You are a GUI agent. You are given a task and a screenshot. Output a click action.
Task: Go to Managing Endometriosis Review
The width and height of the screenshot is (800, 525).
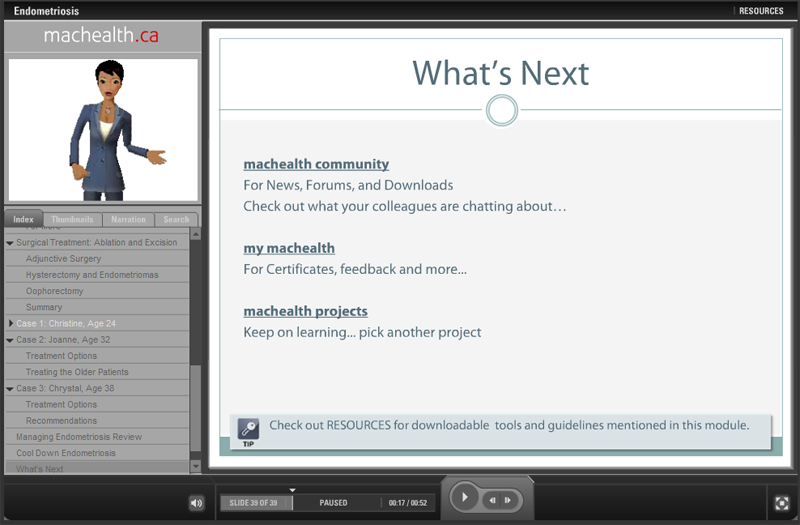coord(97,437)
